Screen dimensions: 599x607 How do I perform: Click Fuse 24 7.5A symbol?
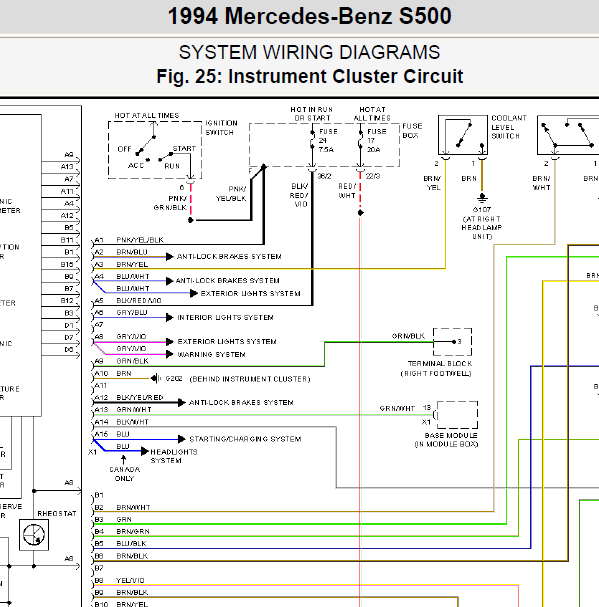pos(312,141)
